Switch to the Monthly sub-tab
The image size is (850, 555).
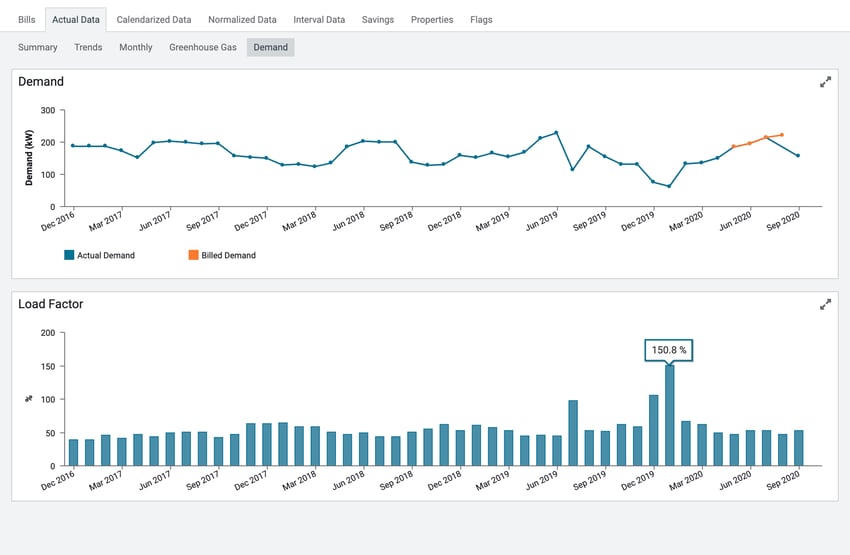click(136, 47)
